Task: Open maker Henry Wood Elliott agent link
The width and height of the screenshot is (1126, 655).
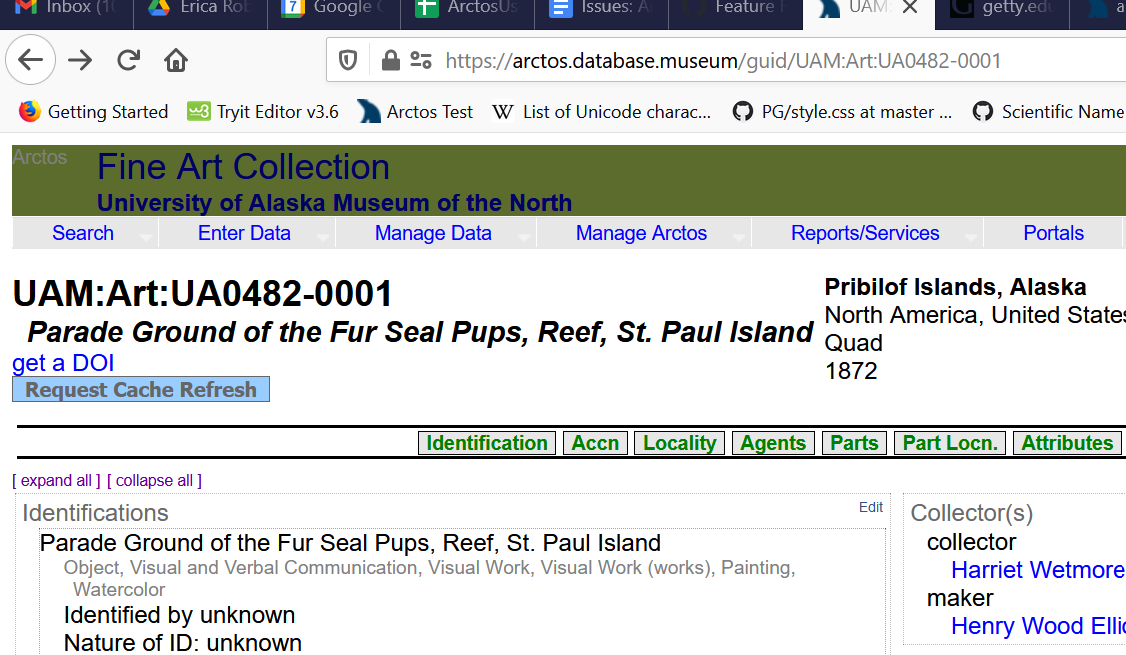Action: tap(1038, 626)
